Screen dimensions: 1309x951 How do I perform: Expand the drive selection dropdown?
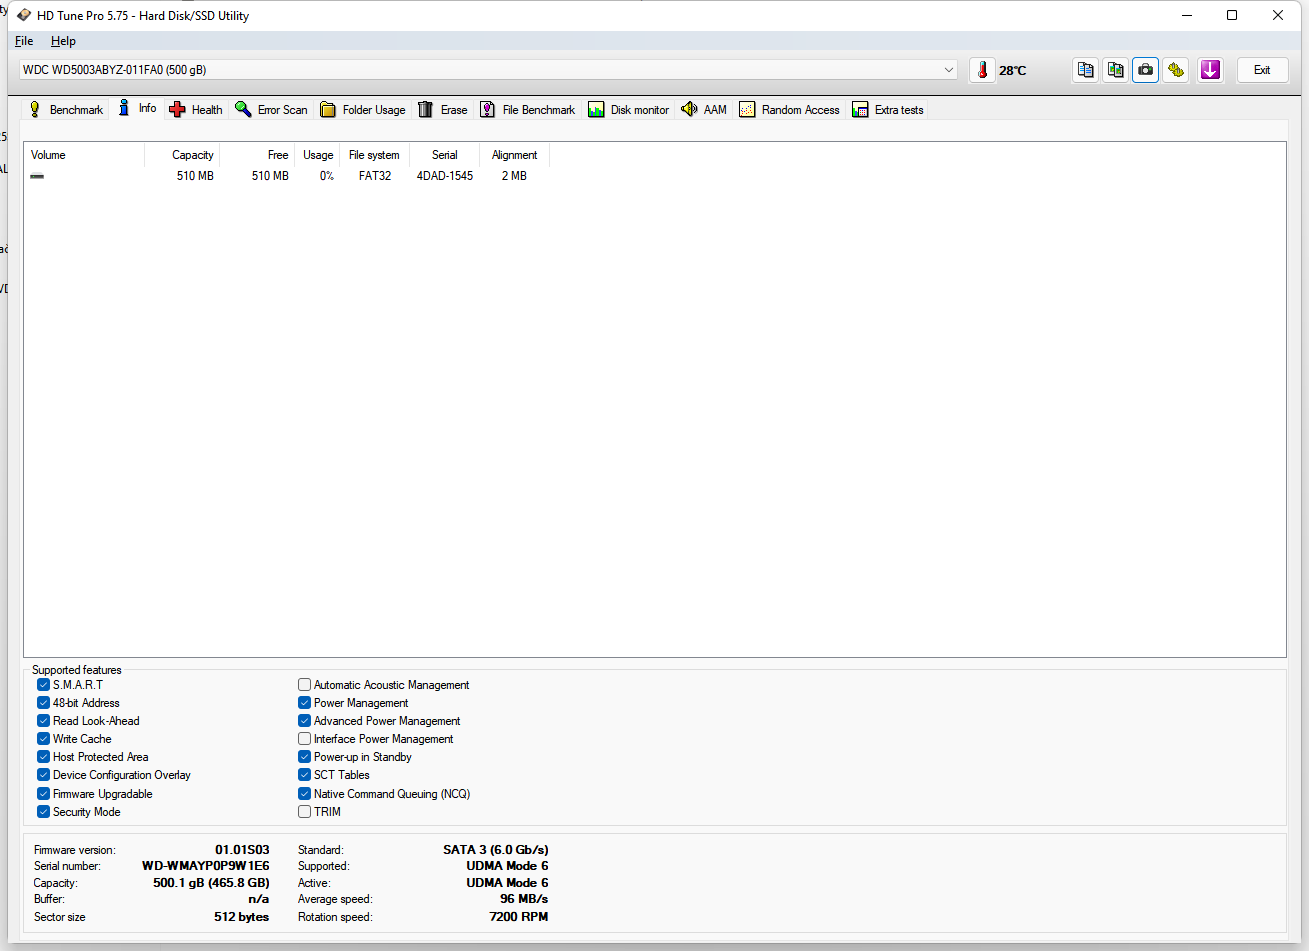tap(948, 70)
